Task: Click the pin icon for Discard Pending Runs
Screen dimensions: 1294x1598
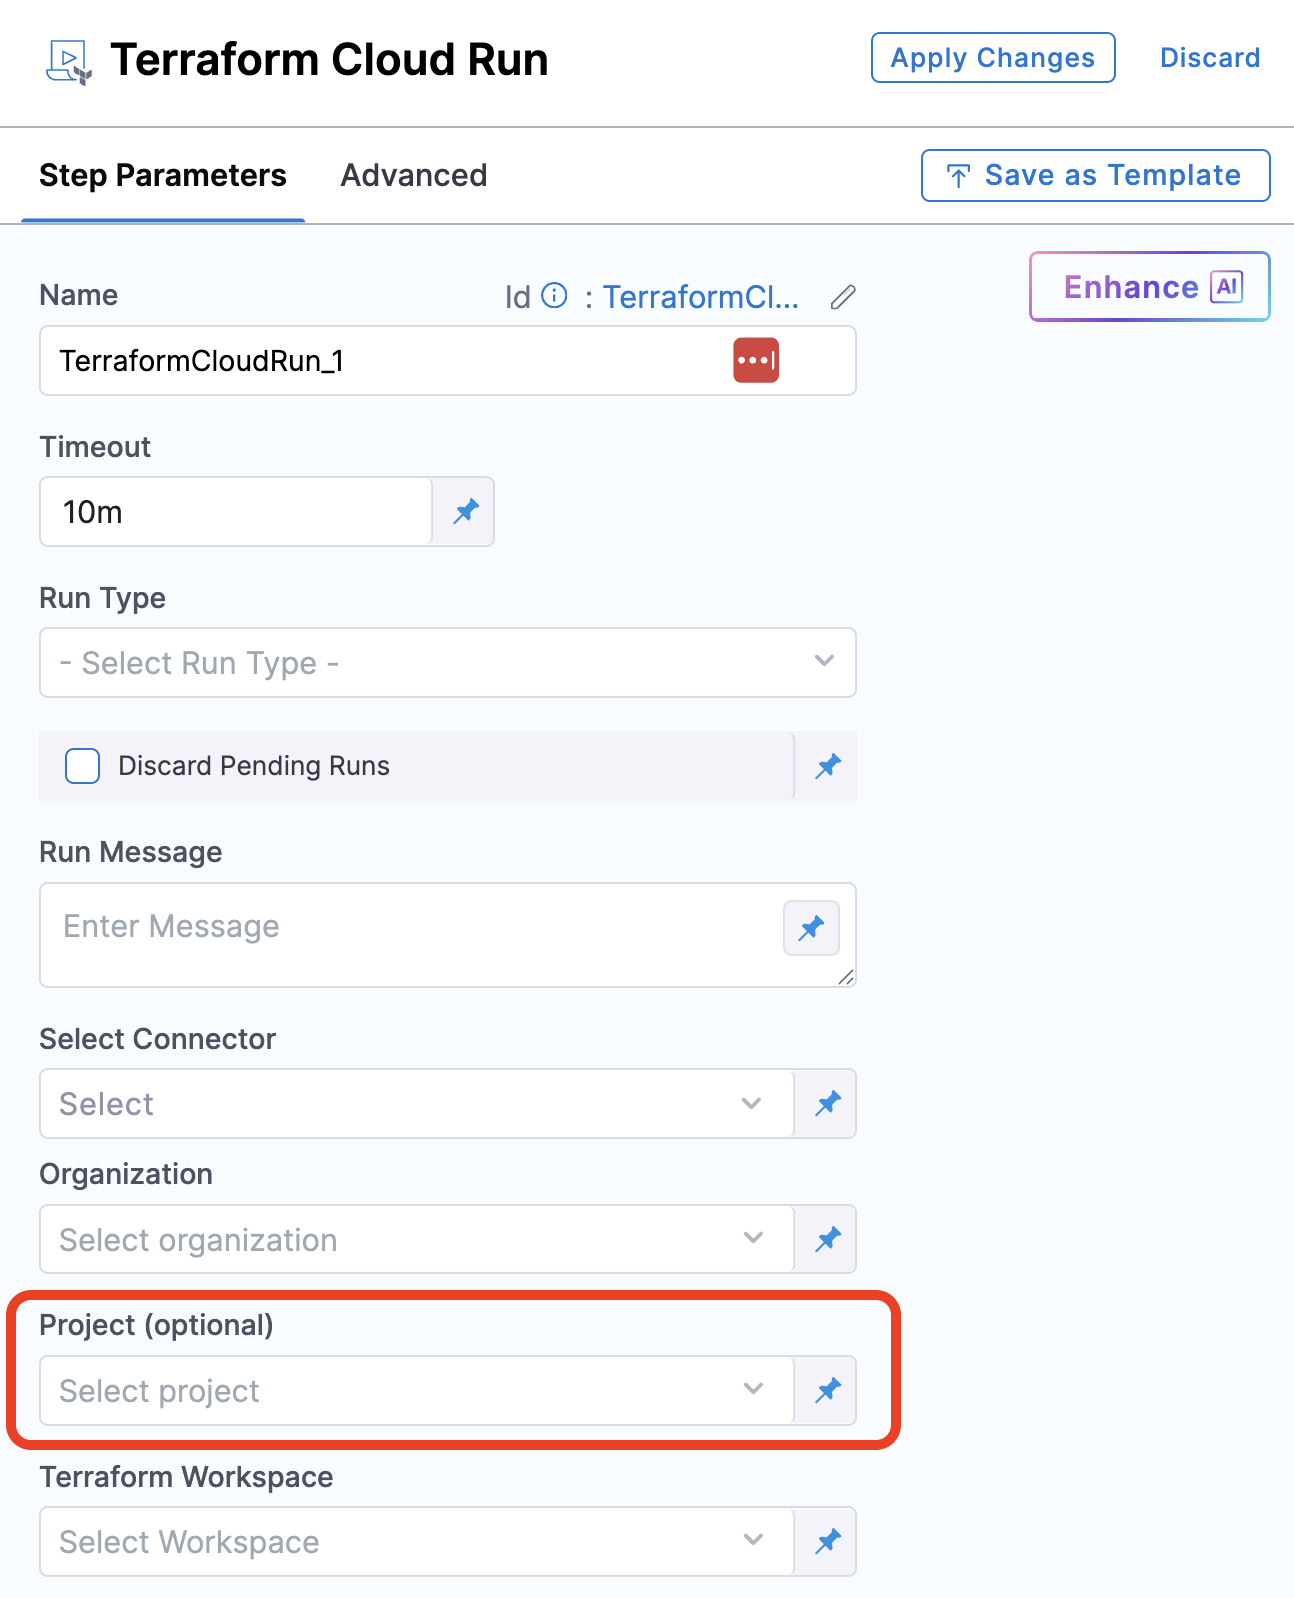Action: (827, 767)
